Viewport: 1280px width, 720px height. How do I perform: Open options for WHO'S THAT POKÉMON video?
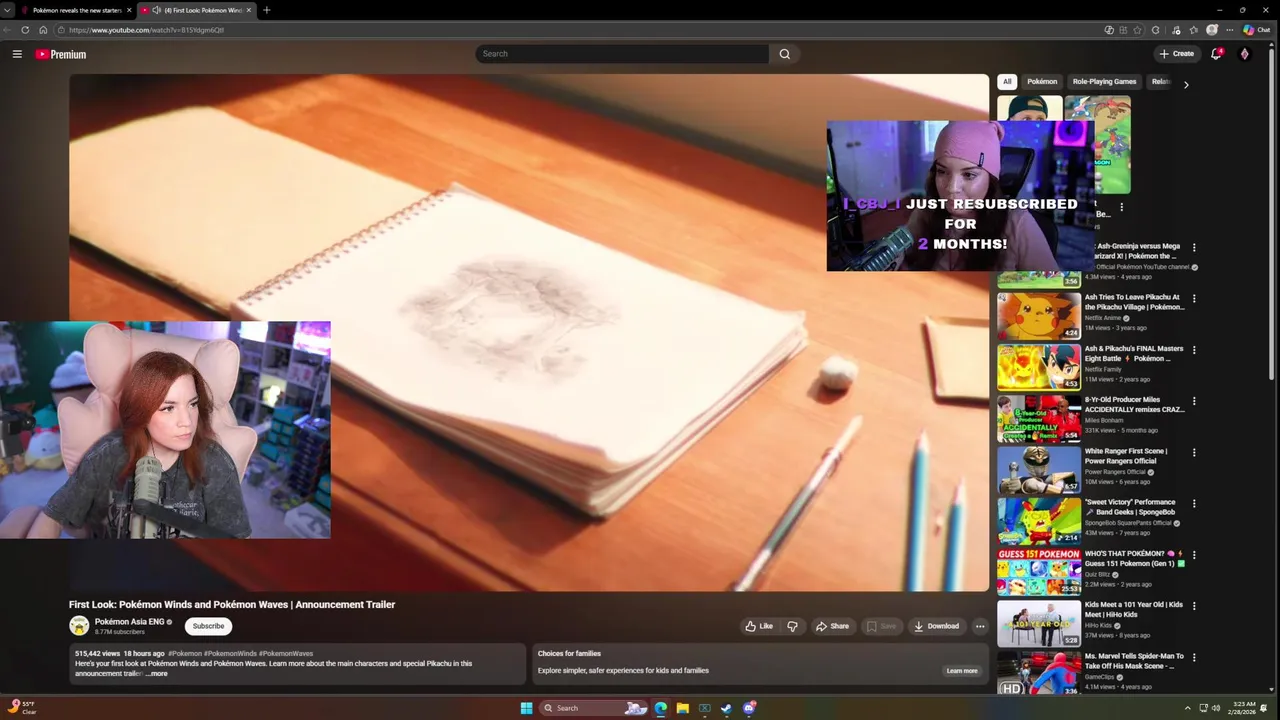tap(1194, 555)
